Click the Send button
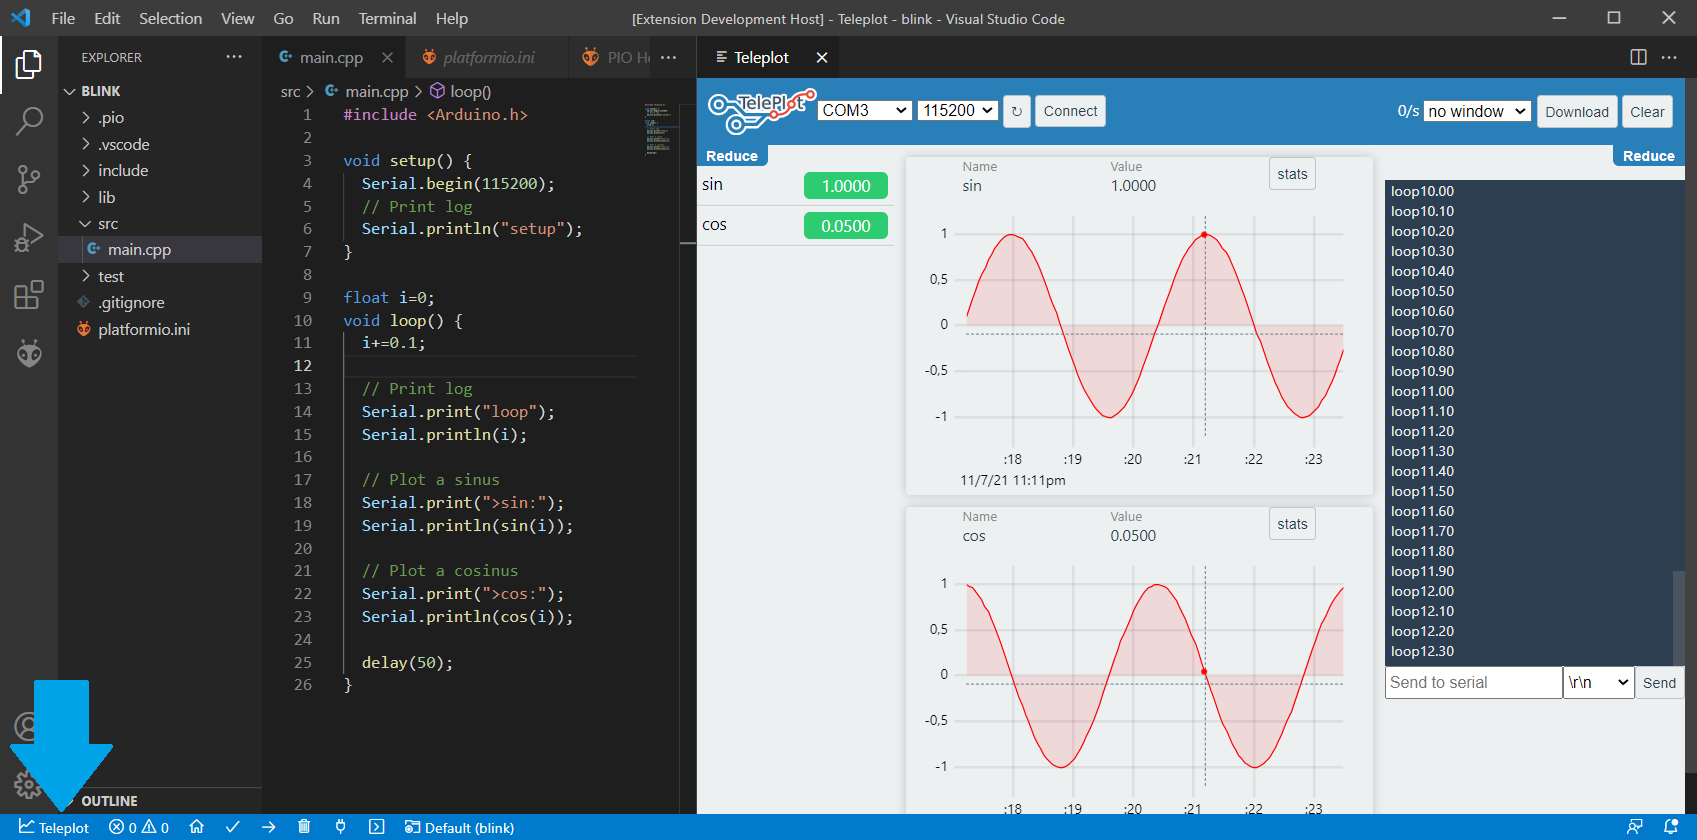This screenshot has height=840, width=1697. 1659,683
